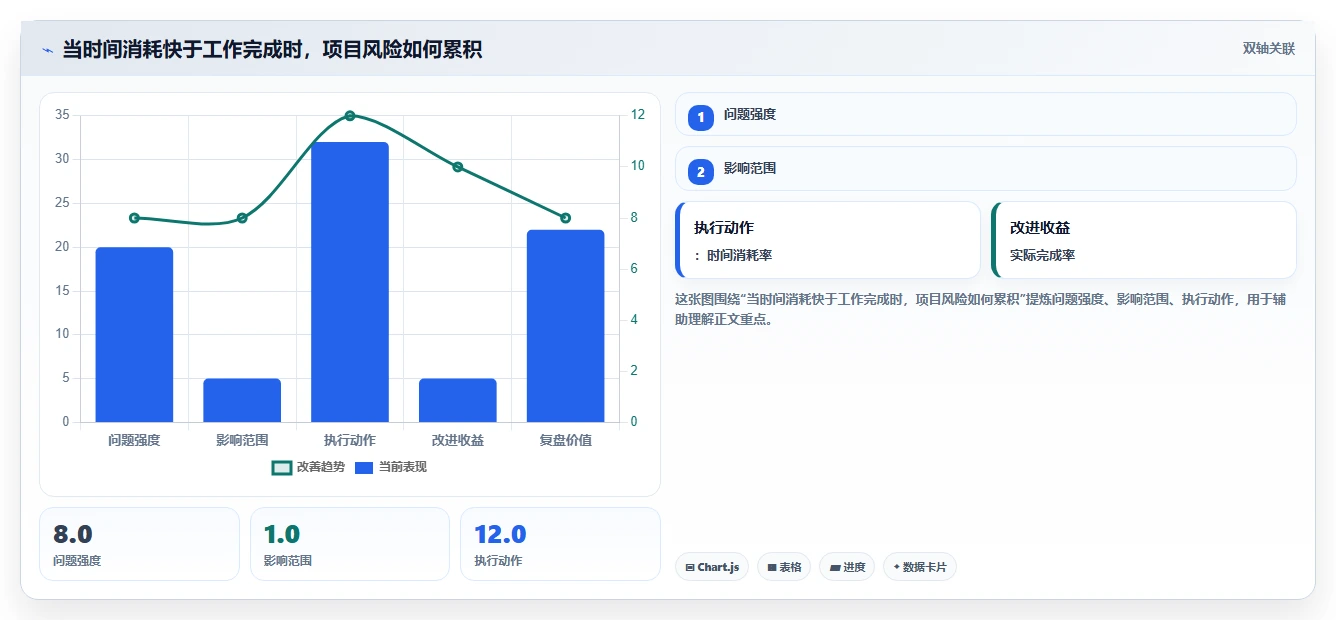Click the trend line point above 改进收益
The width and height of the screenshot is (1336, 620).
[x=457, y=167]
